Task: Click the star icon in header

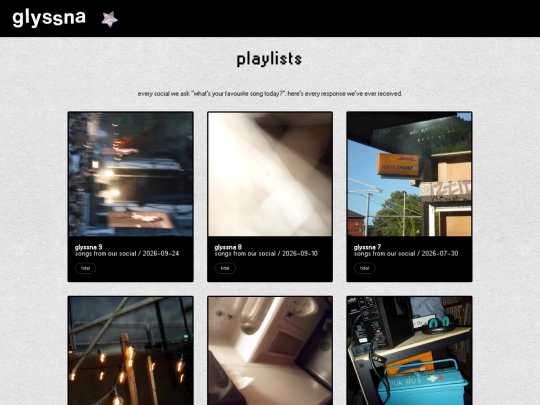Action: tap(110, 19)
